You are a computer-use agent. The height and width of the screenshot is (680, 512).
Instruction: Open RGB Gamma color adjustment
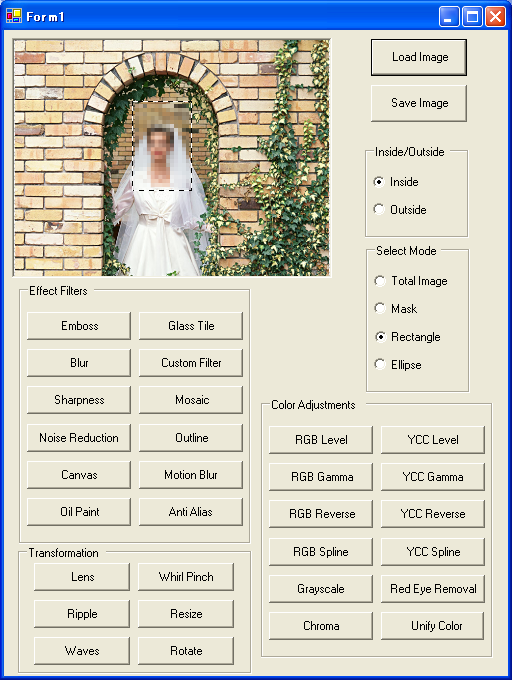(x=321, y=477)
